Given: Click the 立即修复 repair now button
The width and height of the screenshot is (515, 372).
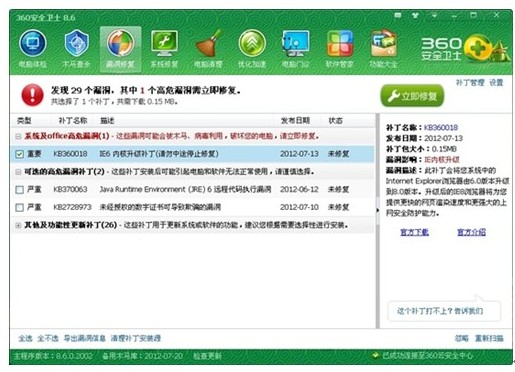Looking at the screenshot, I should tap(412, 96).
